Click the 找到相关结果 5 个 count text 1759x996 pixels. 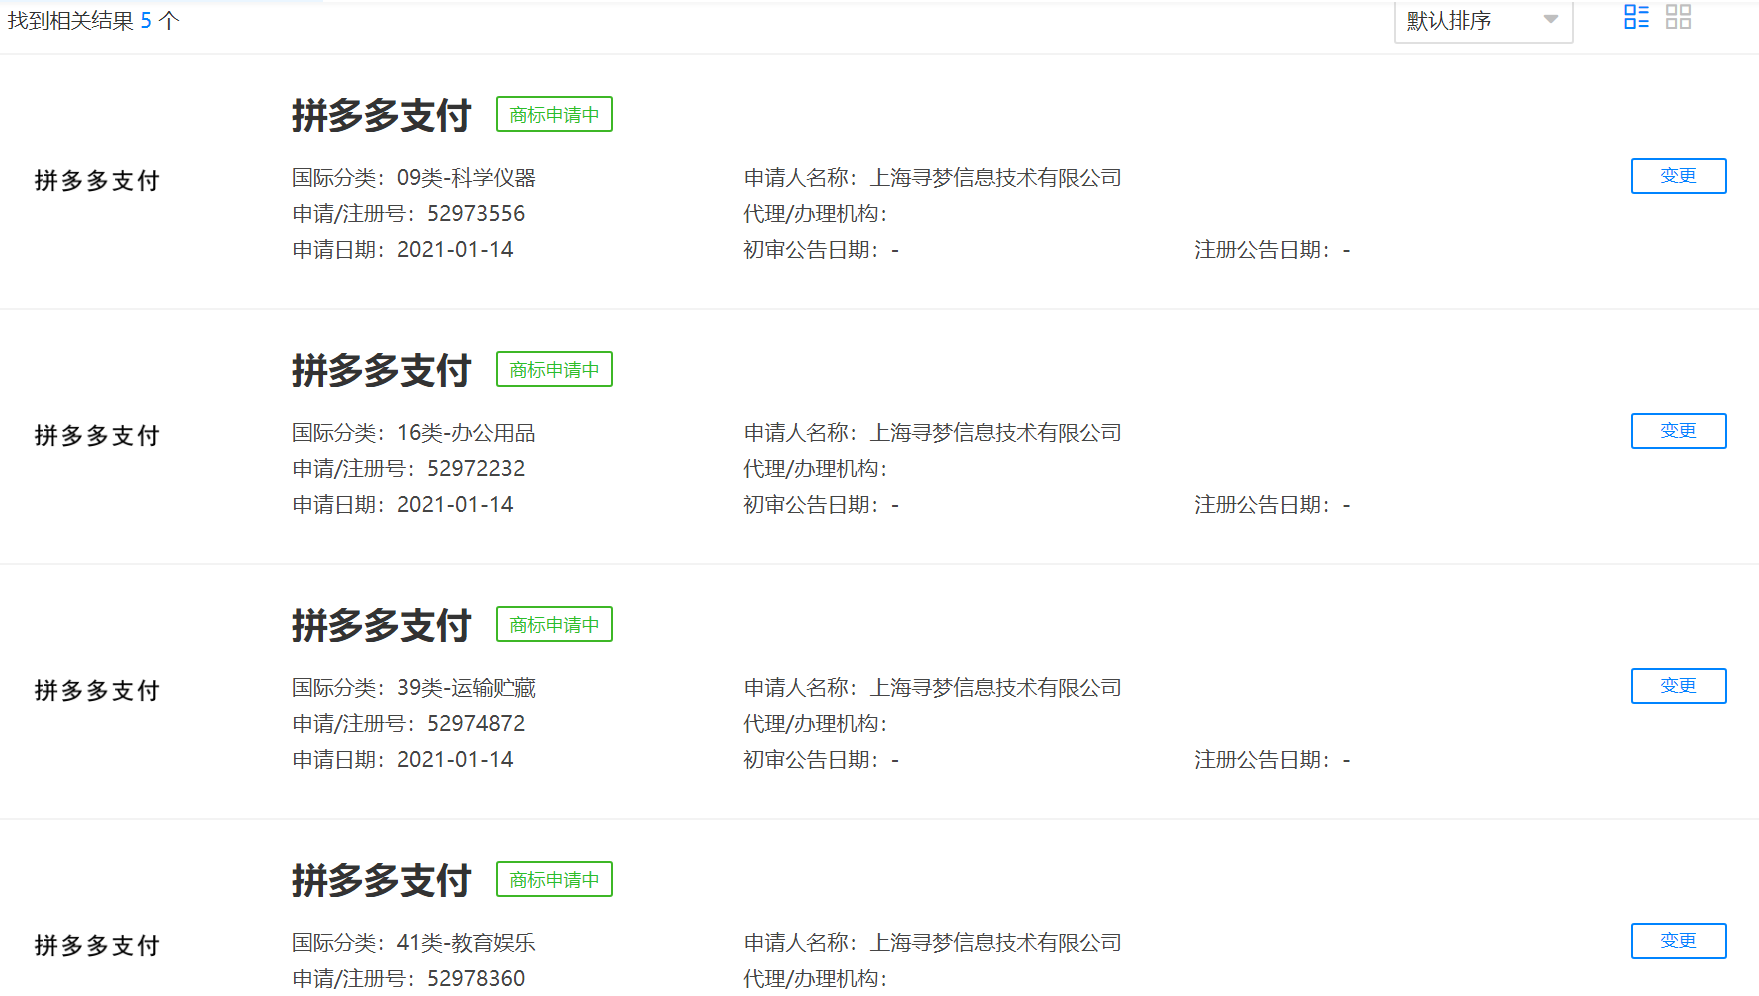click(93, 21)
